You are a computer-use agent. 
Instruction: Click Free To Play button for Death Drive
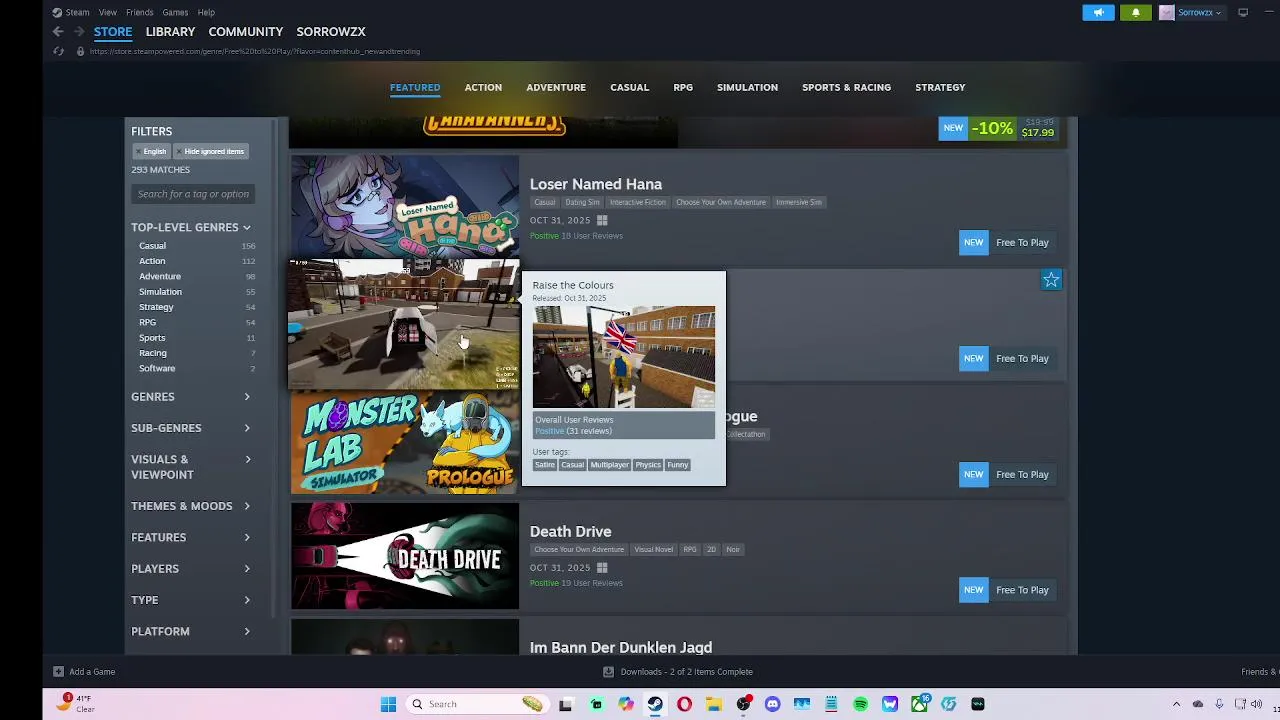[x=1022, y=590]
